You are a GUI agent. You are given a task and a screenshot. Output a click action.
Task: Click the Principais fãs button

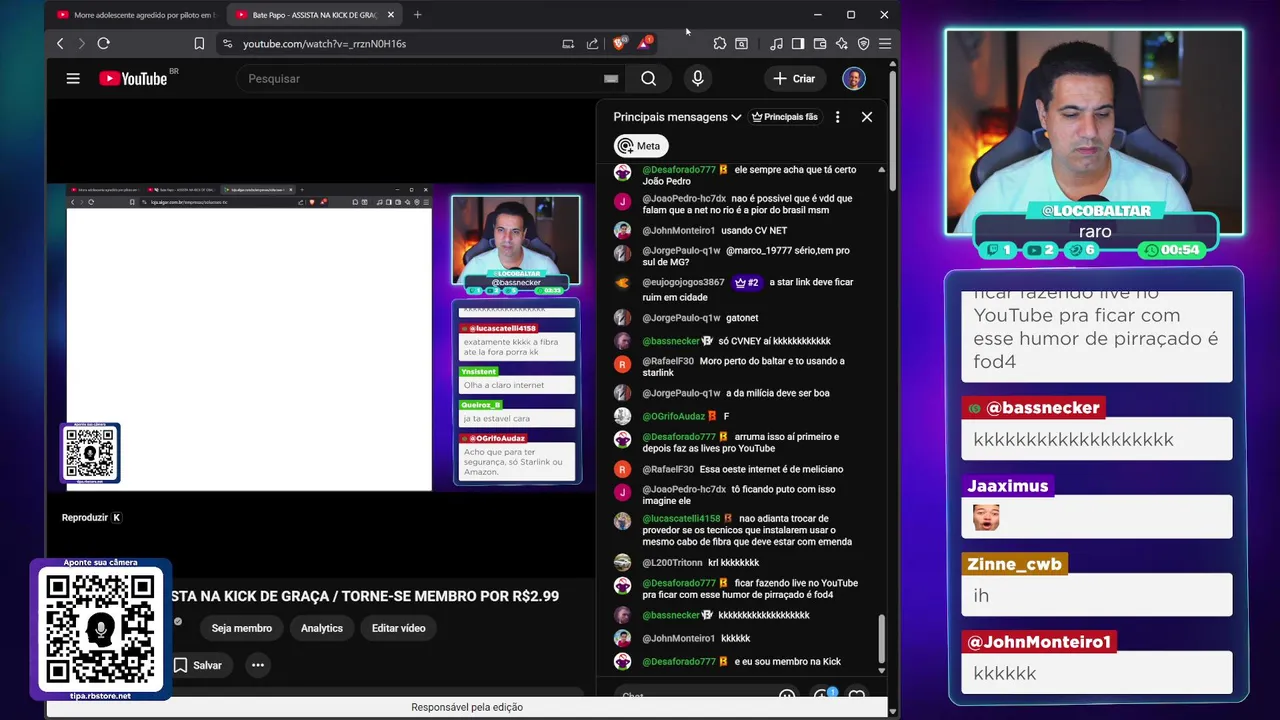click(x=785, y=117)
